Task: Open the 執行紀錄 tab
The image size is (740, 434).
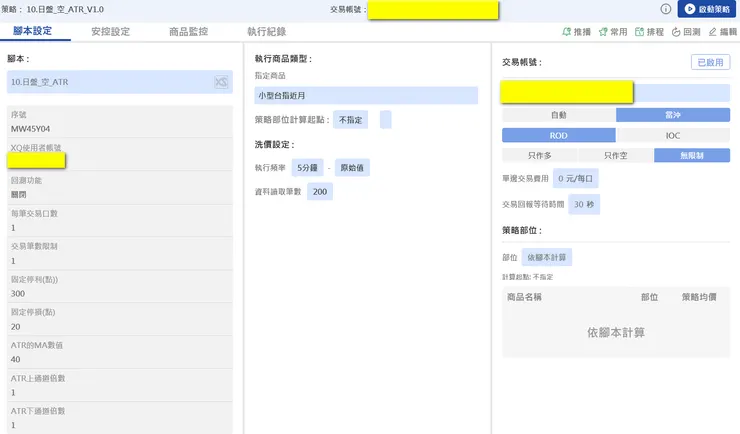Action: coord(267,32)
